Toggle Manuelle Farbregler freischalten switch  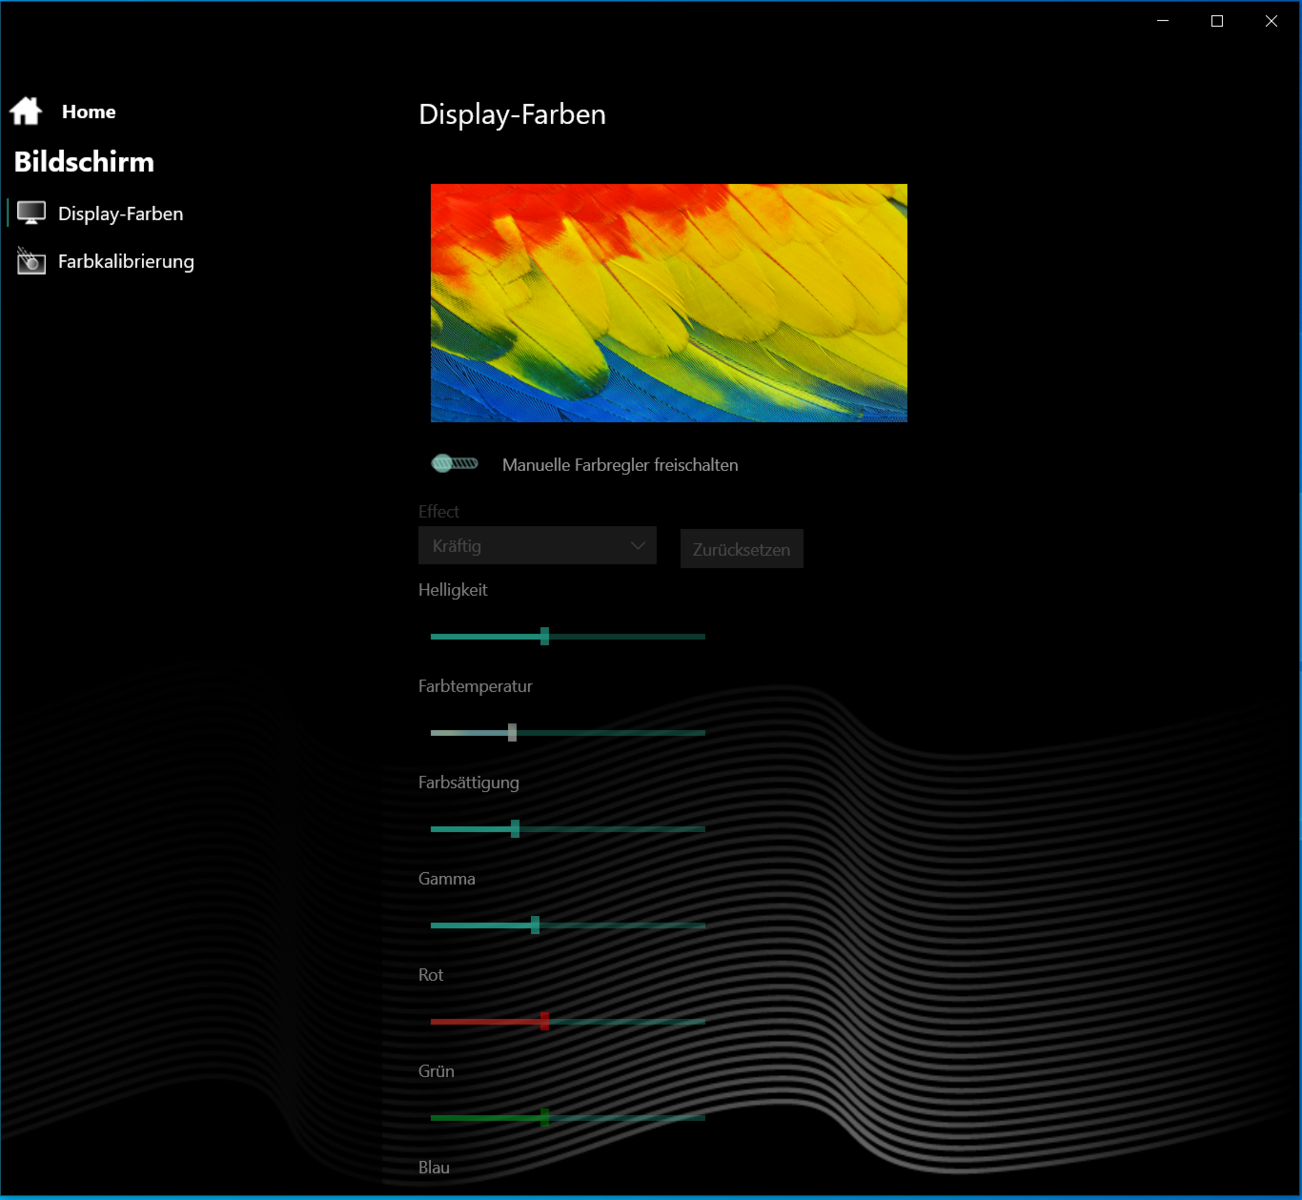click(x=455, y=464)
